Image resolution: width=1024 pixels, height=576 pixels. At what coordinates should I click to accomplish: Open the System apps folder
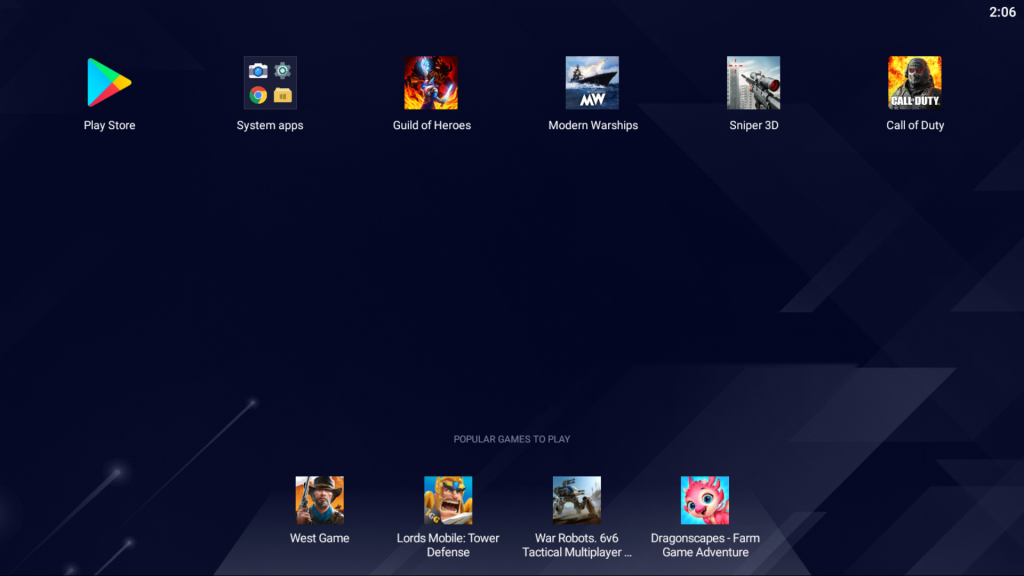point(270,82)
